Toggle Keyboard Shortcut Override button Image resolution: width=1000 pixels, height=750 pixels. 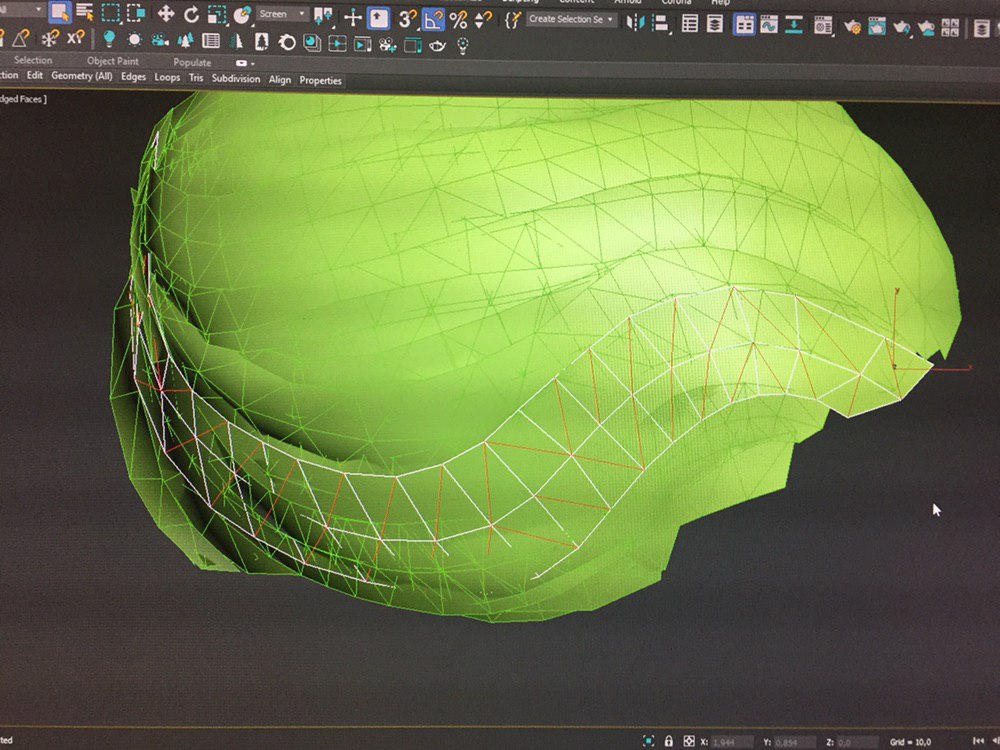coord(379,18)
